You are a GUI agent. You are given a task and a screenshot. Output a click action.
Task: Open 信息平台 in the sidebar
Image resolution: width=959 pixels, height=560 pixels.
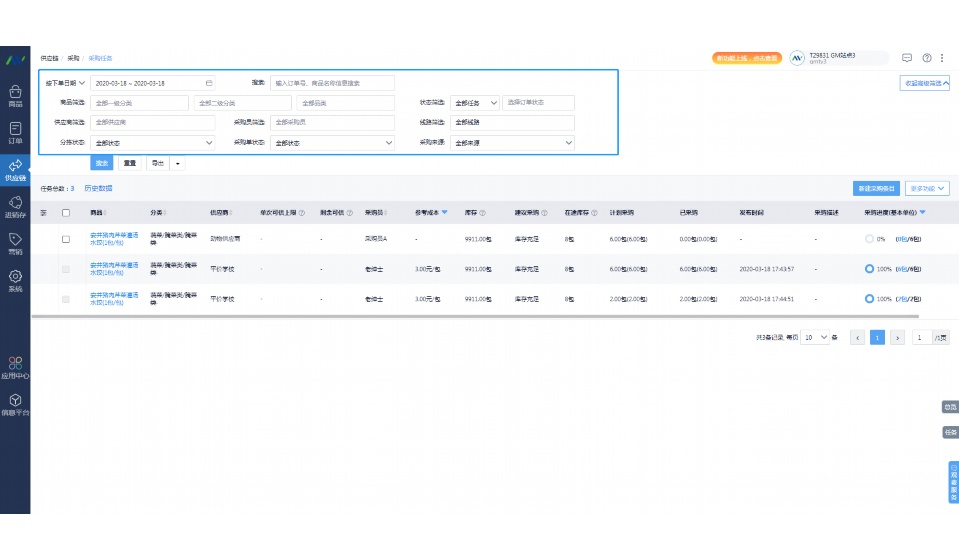coord(15,404)
